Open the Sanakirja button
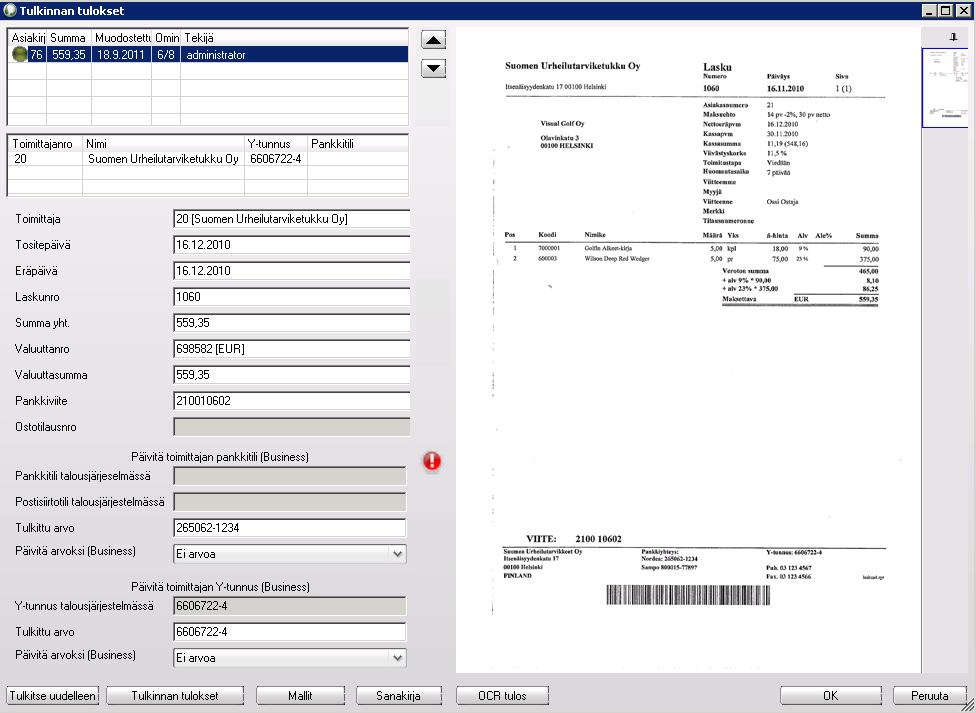The image size is (976, 713). click(398, 696)
